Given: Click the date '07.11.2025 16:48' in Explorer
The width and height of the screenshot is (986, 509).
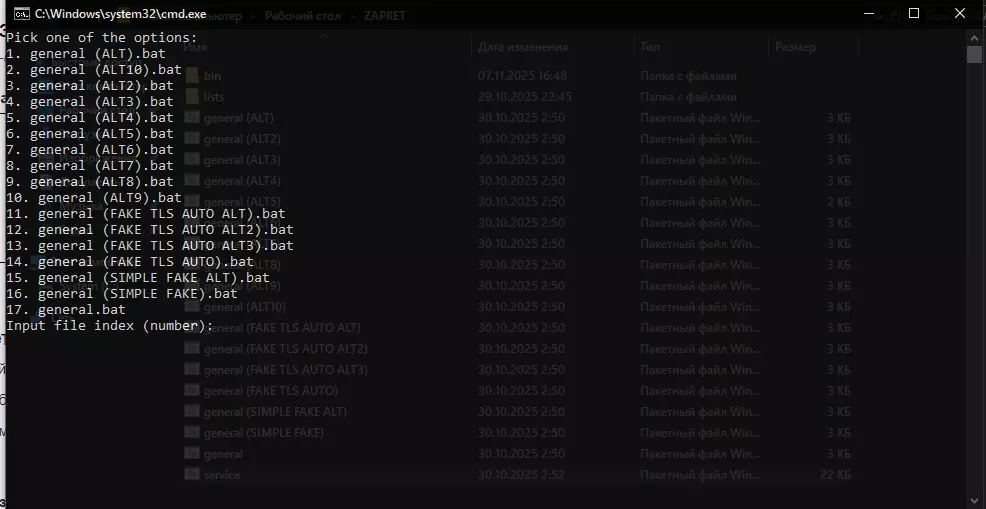Looking at the screenshot, I should [x=523, y=76].
